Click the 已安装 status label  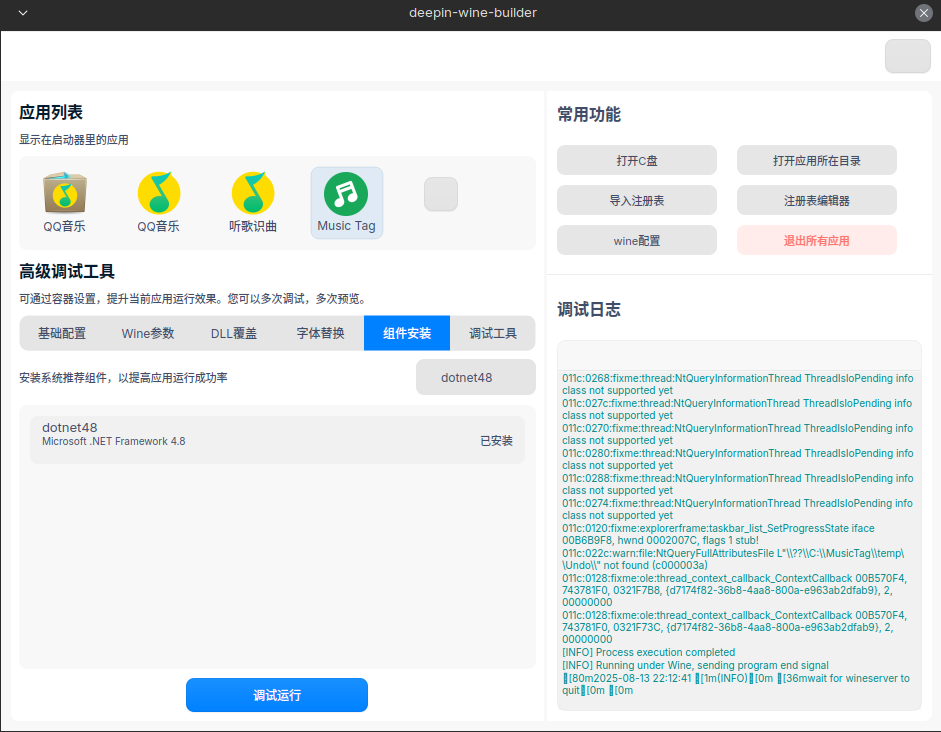click(496, 441)
